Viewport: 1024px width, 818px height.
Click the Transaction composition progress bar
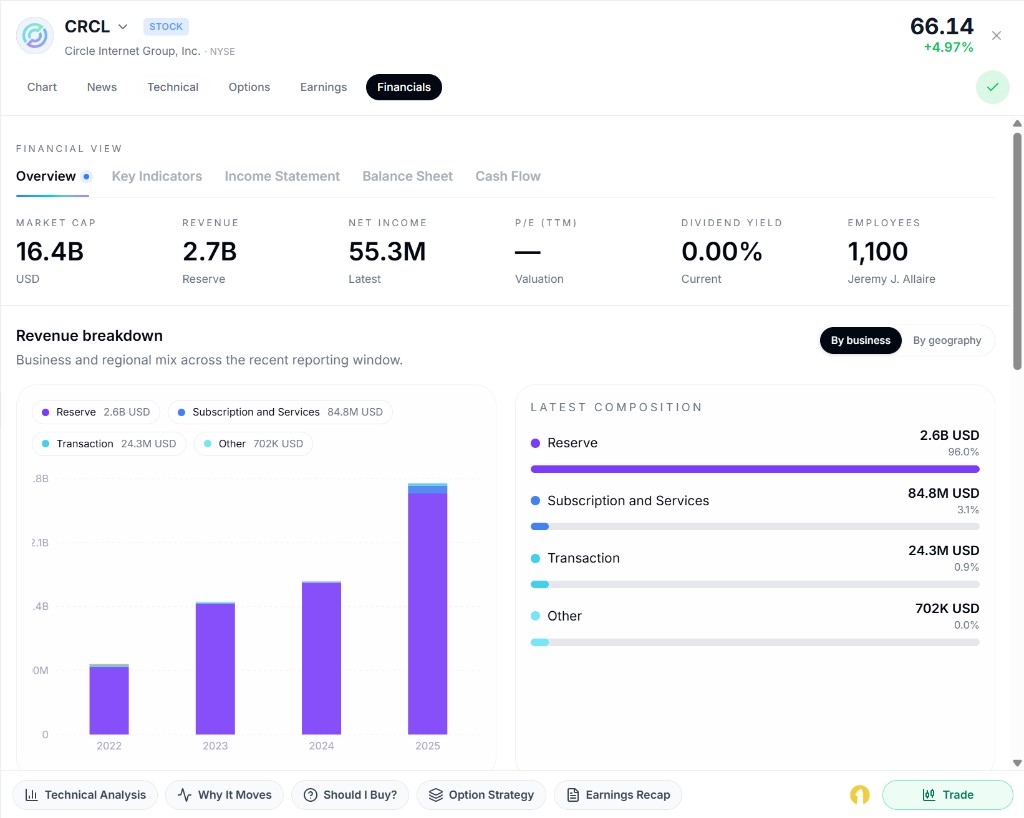(x=755, y=584)
